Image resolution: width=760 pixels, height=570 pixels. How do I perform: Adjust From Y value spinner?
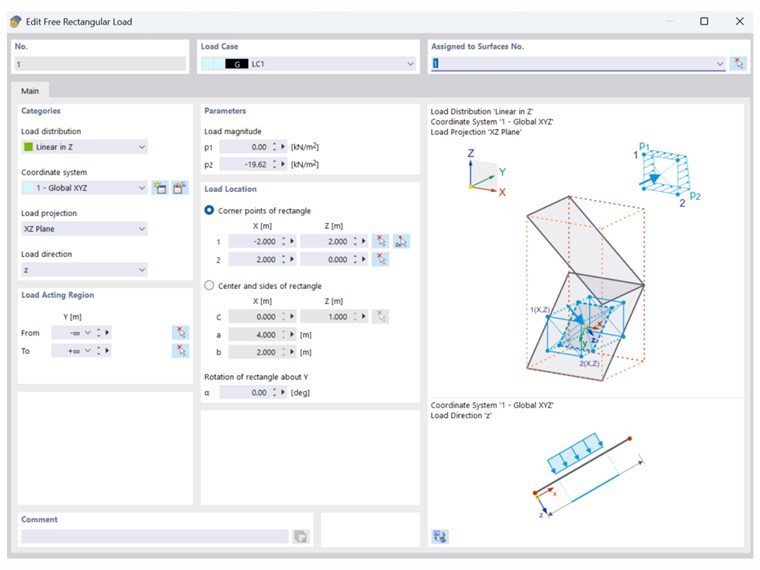tap(98, 332)
